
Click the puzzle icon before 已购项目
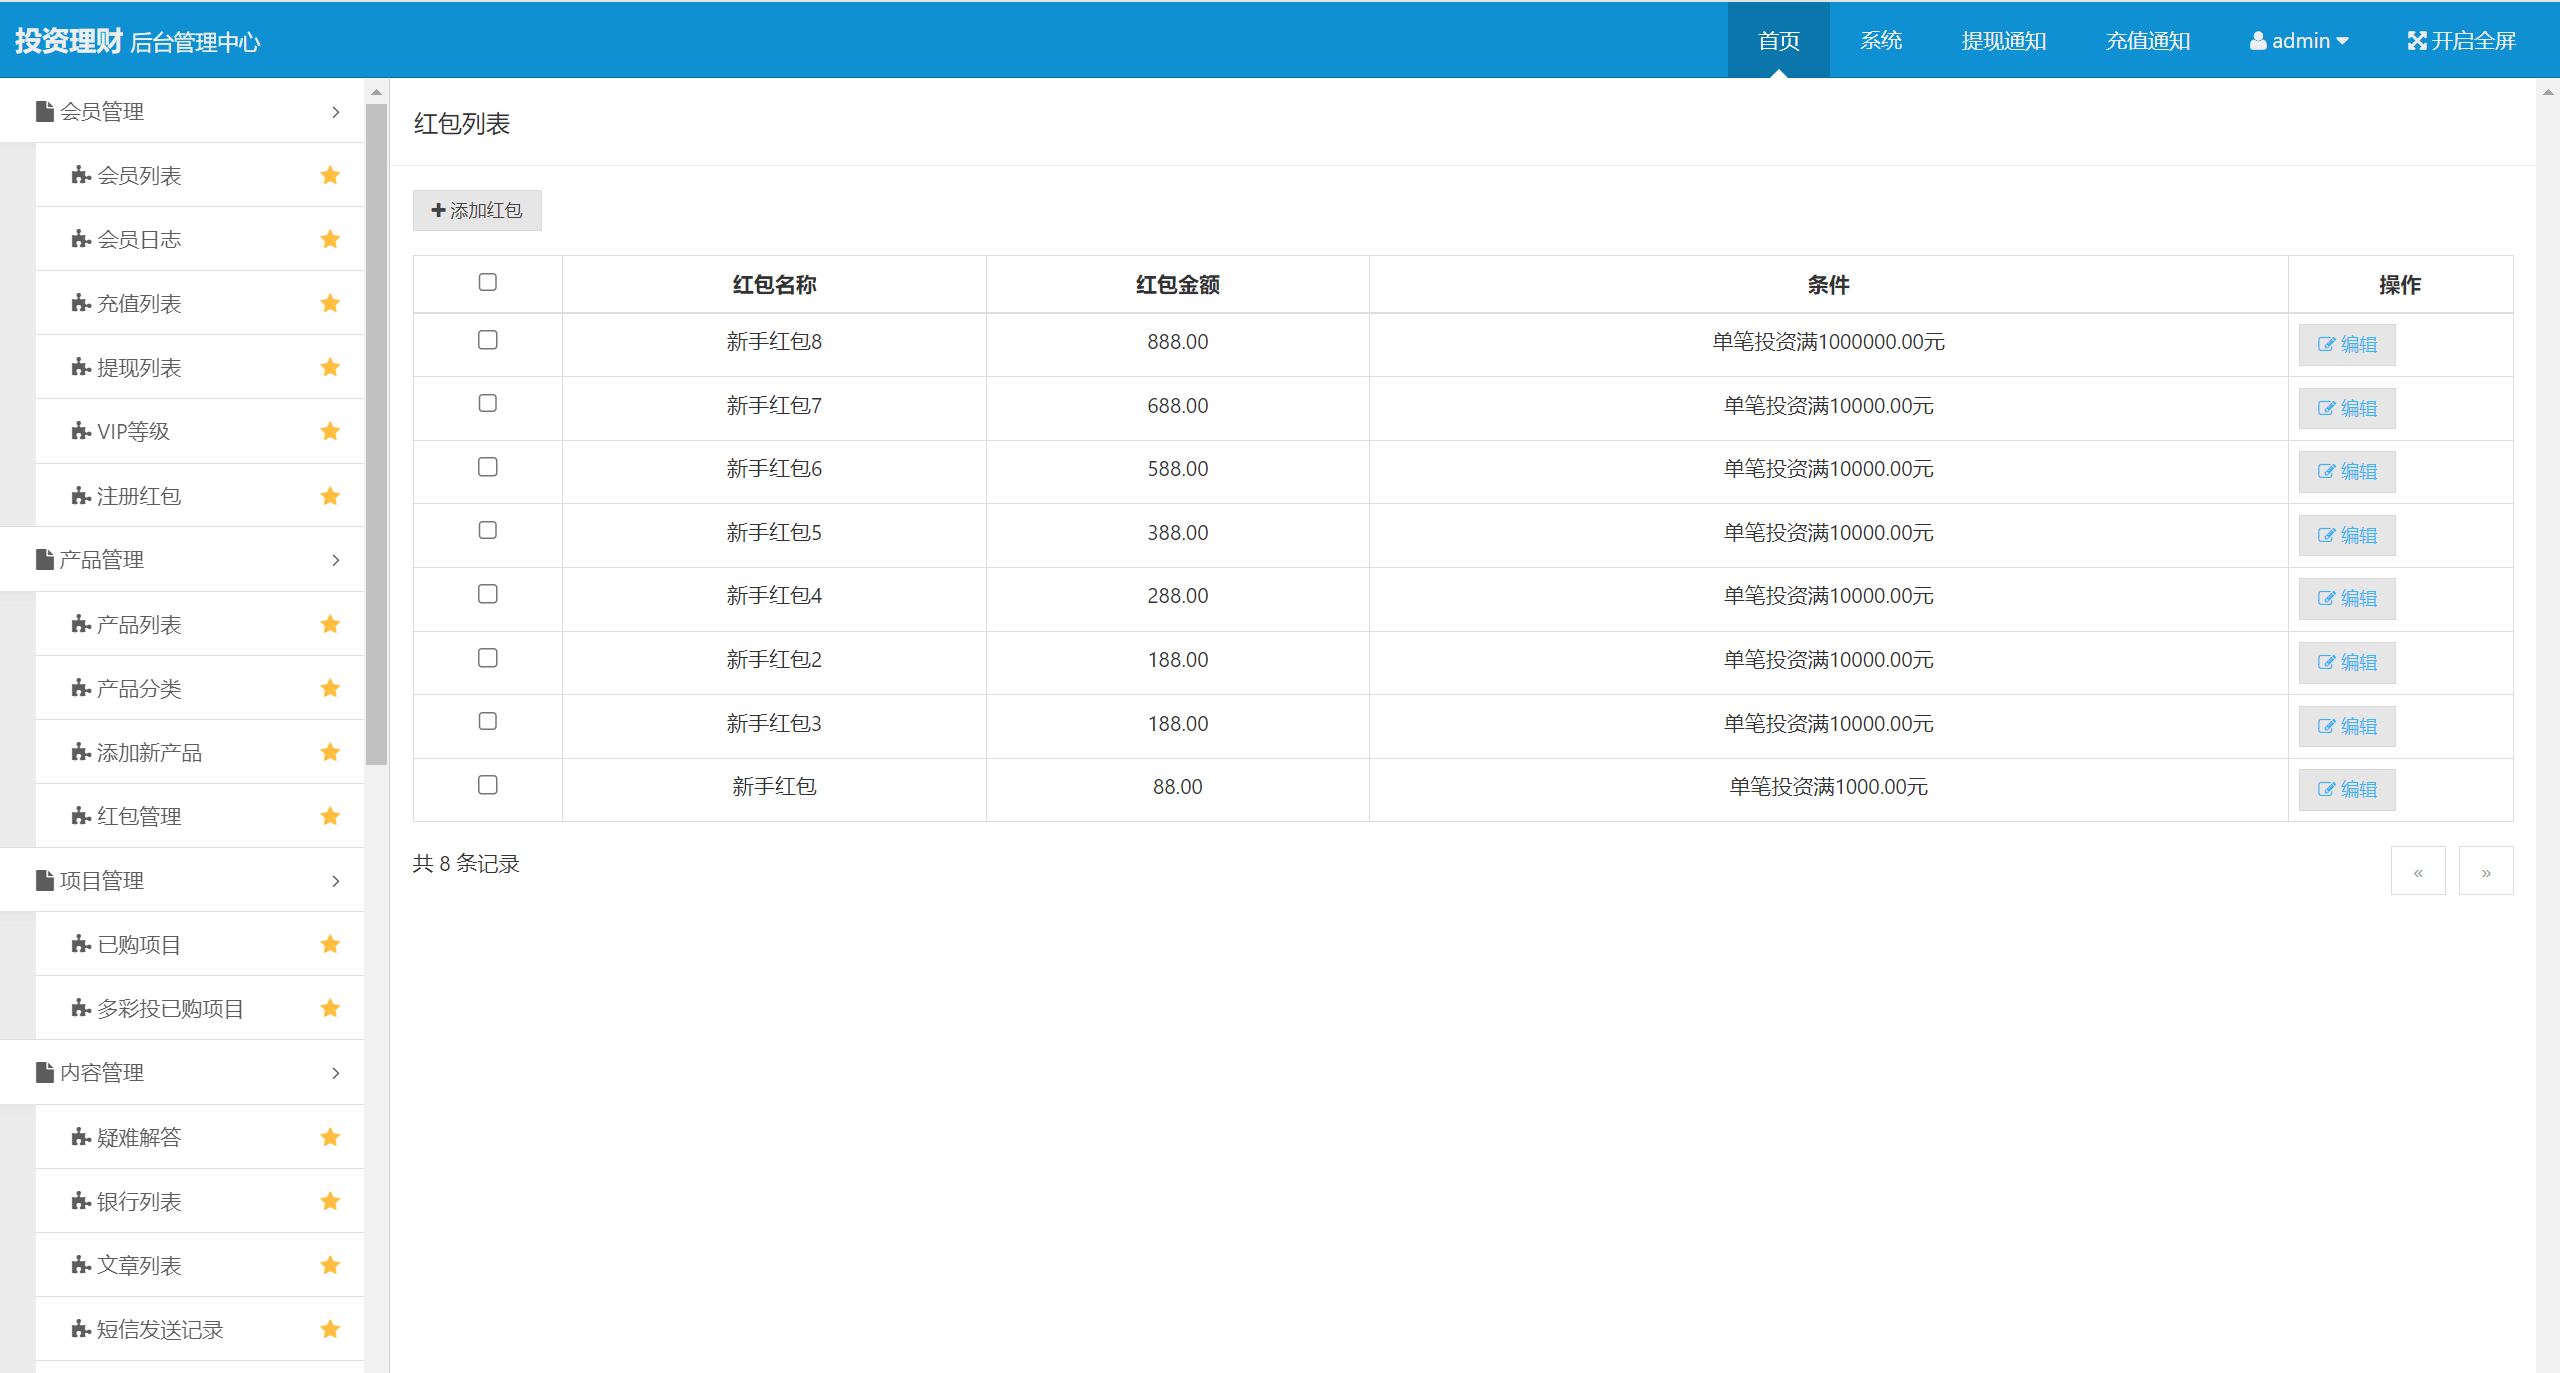click(81, 944)
